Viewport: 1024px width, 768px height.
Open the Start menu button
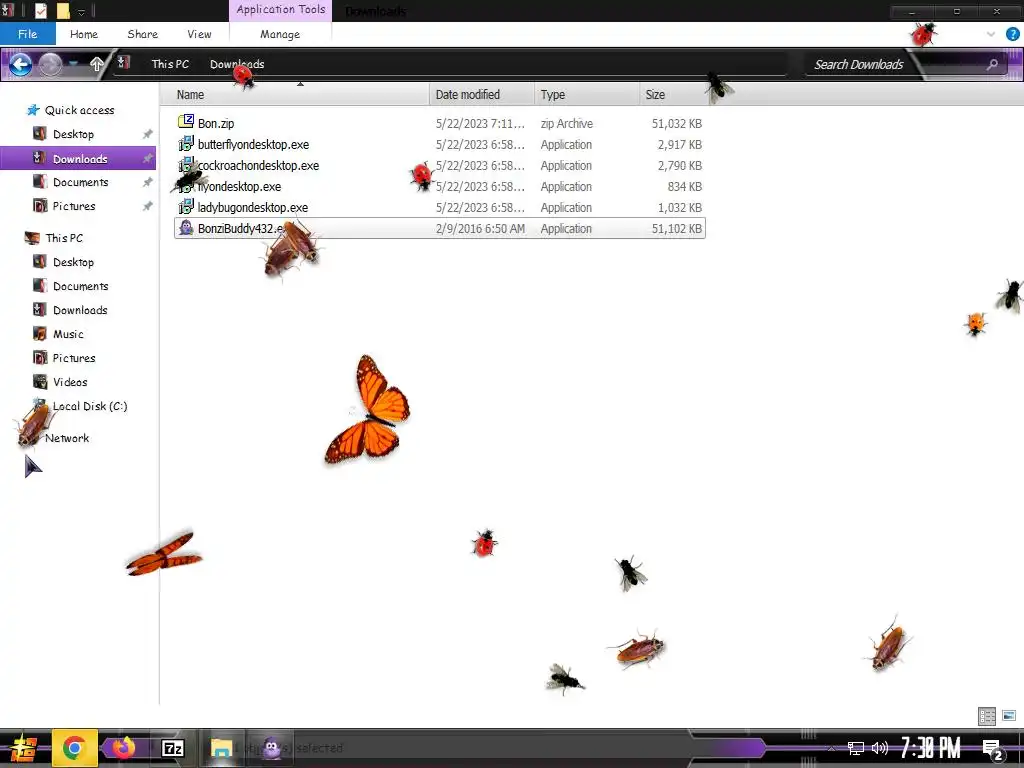23,748
